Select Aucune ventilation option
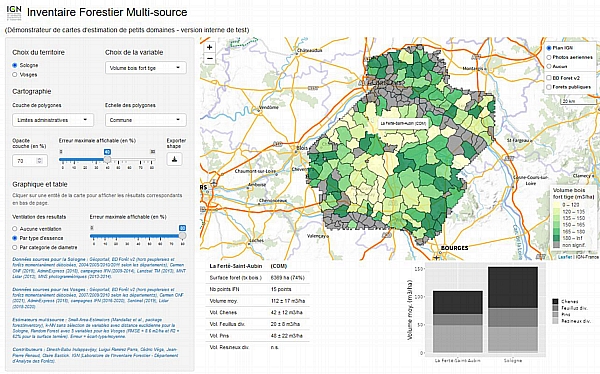Viewport: 600px width, 374px height. click(x=15, y=229)
